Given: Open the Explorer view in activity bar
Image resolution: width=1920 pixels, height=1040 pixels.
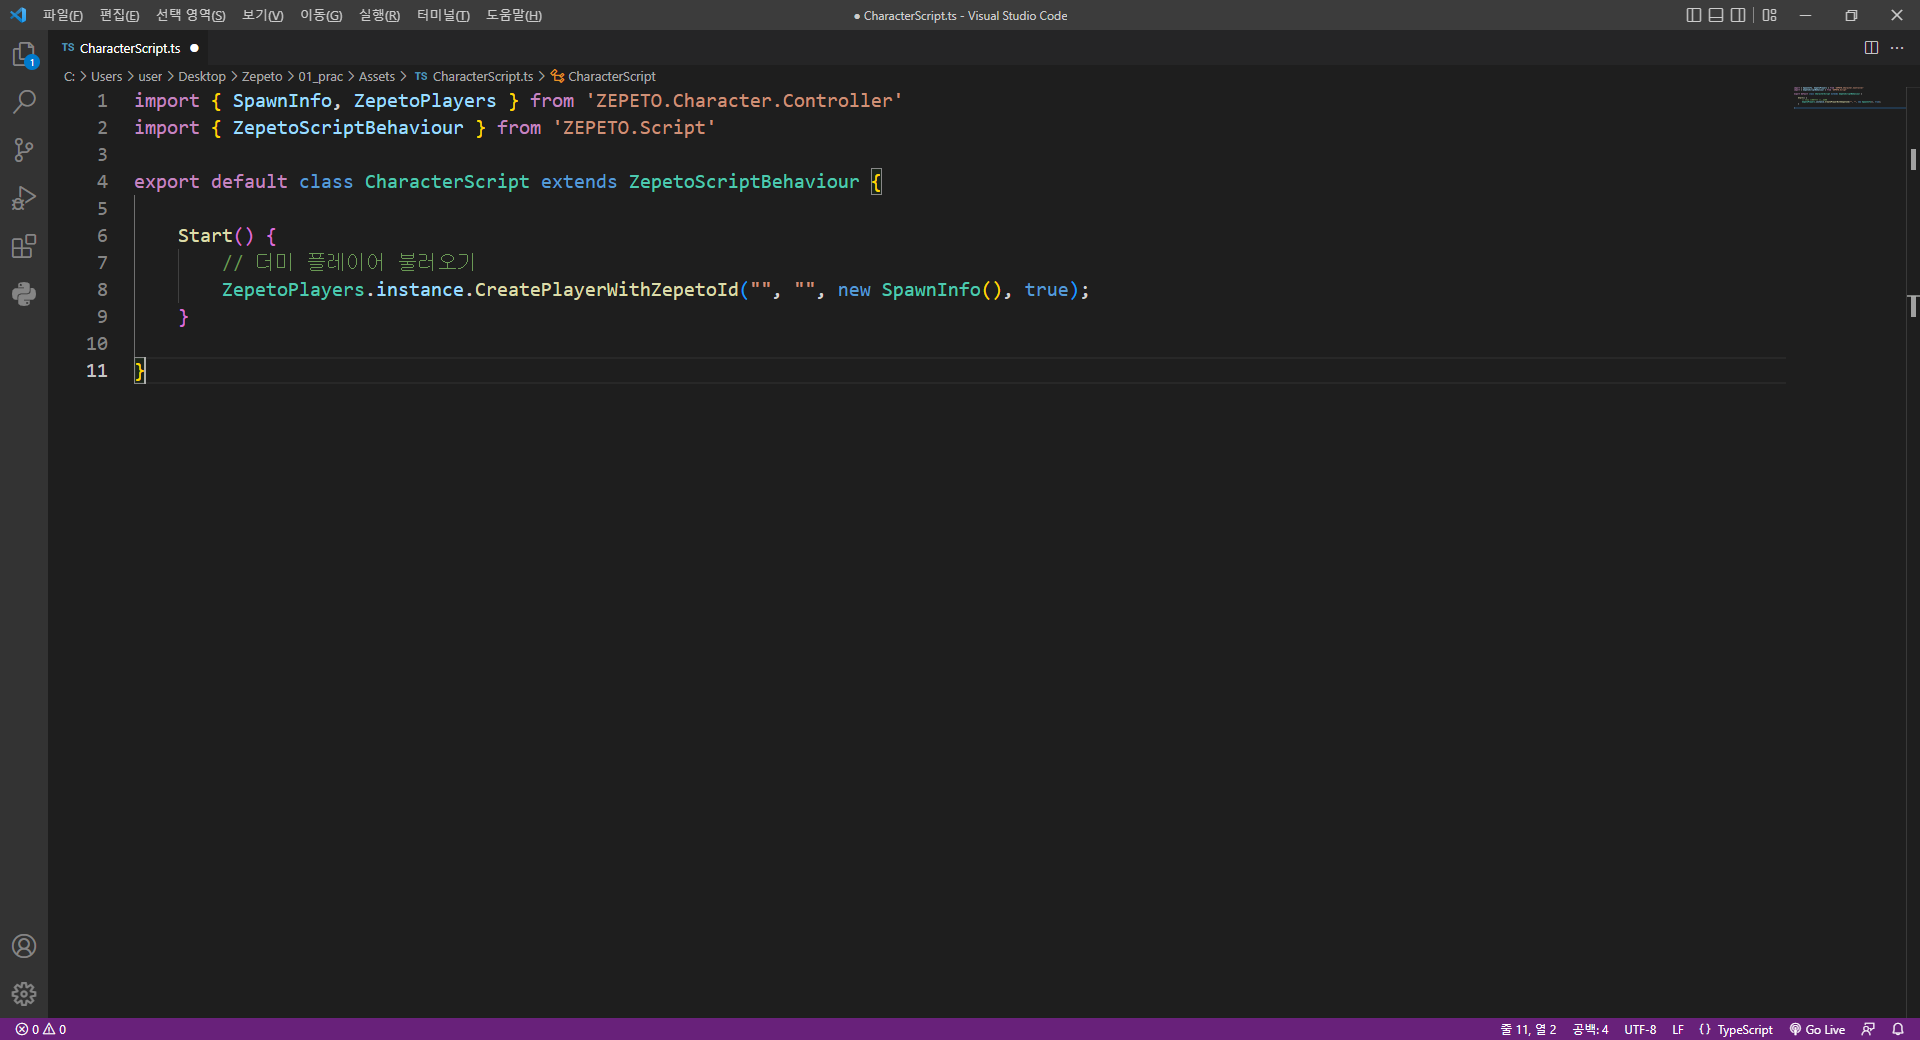Looking at the screenshot, I should click(24, 54).
